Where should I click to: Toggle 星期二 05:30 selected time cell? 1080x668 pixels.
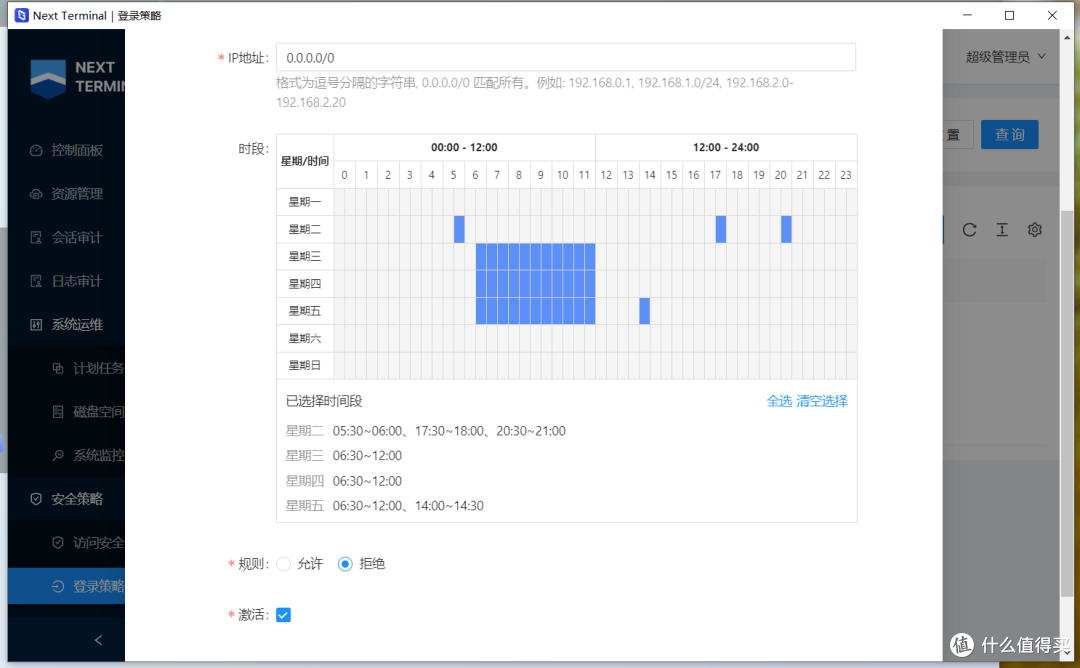coord(459,229)
